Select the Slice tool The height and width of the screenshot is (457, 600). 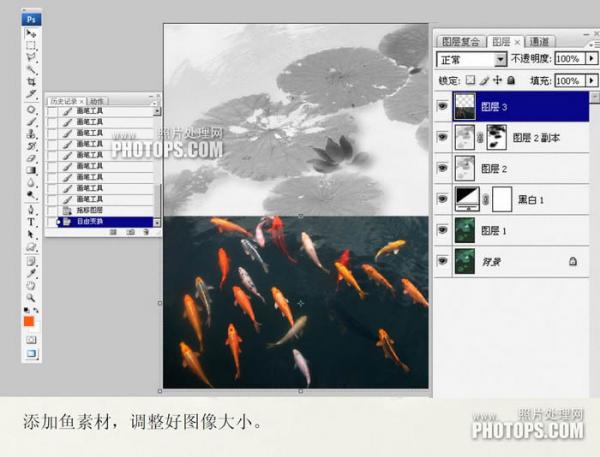point(31,93)
